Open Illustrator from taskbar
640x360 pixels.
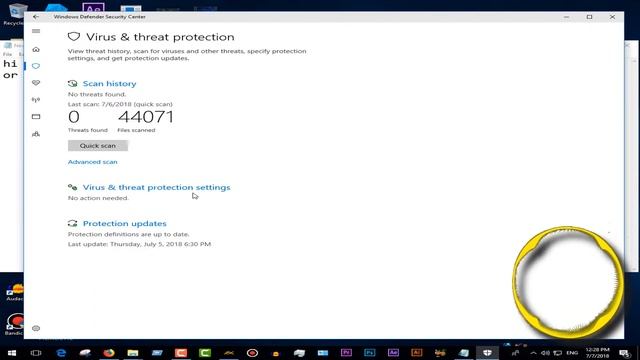coord(416,353)
